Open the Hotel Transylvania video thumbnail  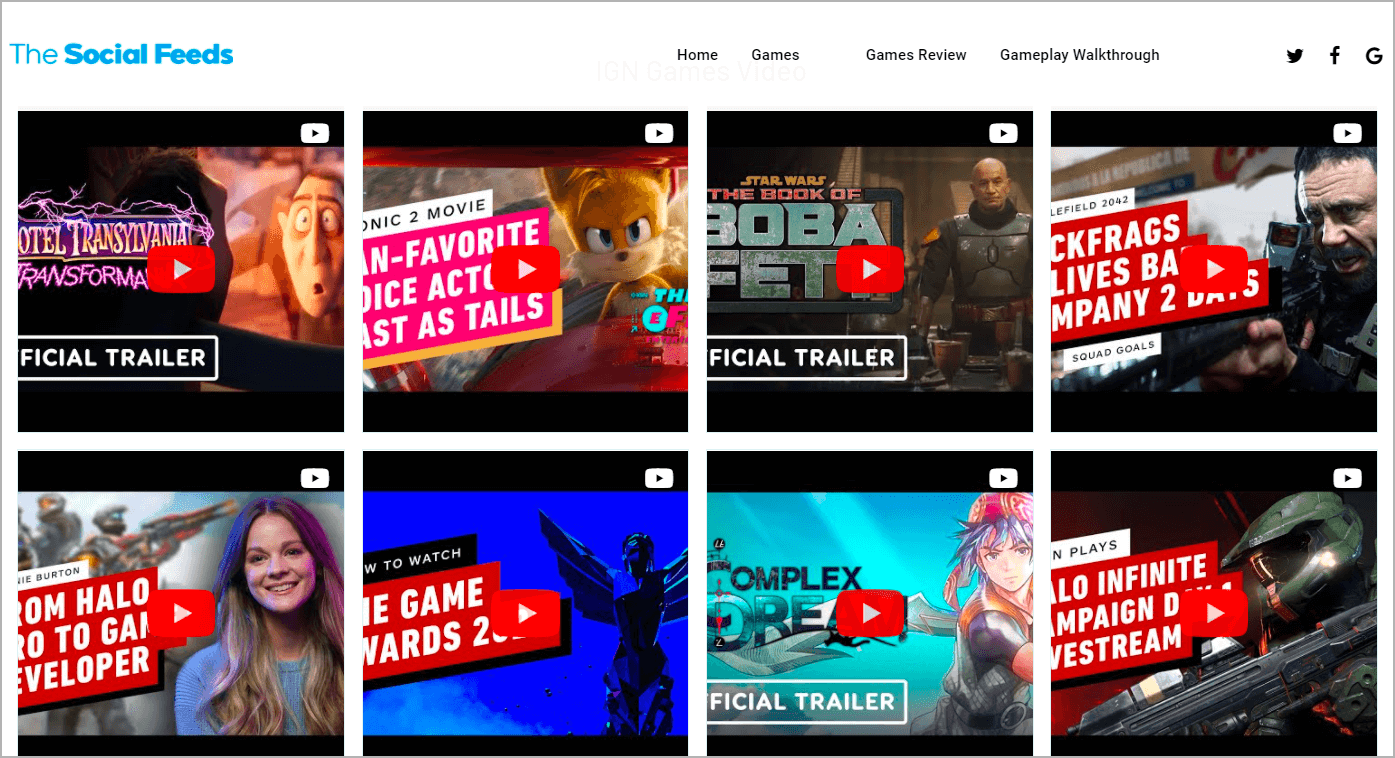(x=181, y=271)
